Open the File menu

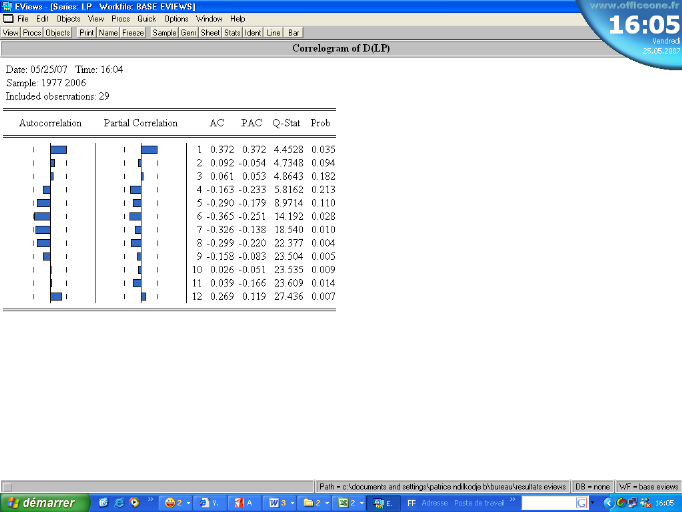23,19
